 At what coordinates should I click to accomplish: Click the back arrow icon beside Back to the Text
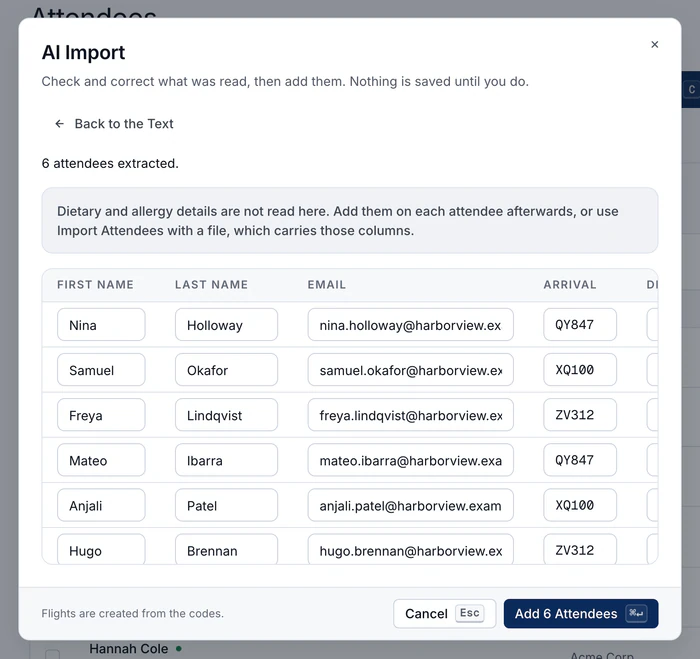[59, 124]
